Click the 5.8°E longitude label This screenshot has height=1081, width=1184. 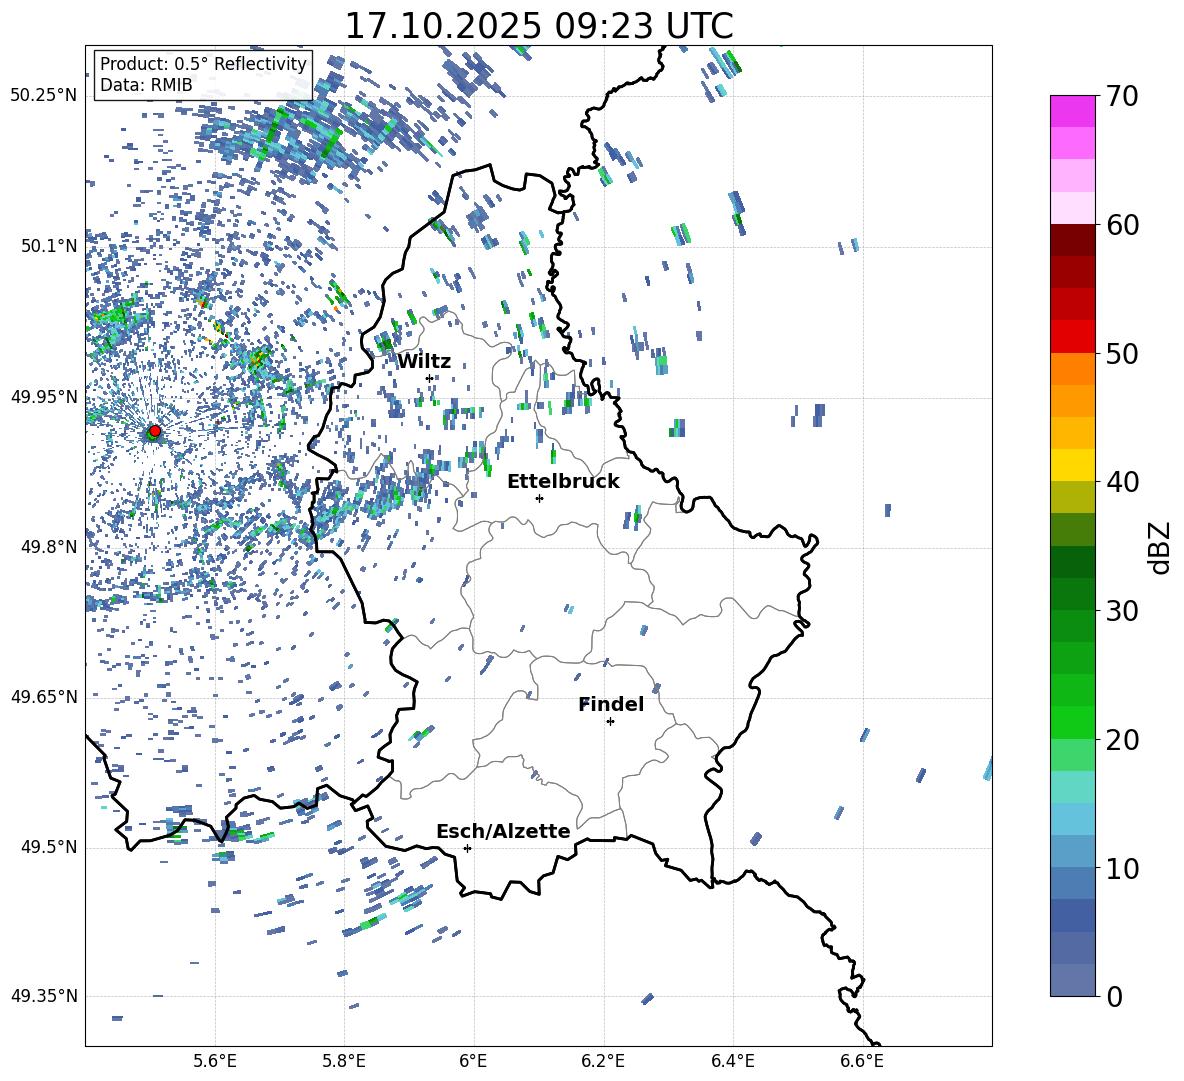[344, 1061]
